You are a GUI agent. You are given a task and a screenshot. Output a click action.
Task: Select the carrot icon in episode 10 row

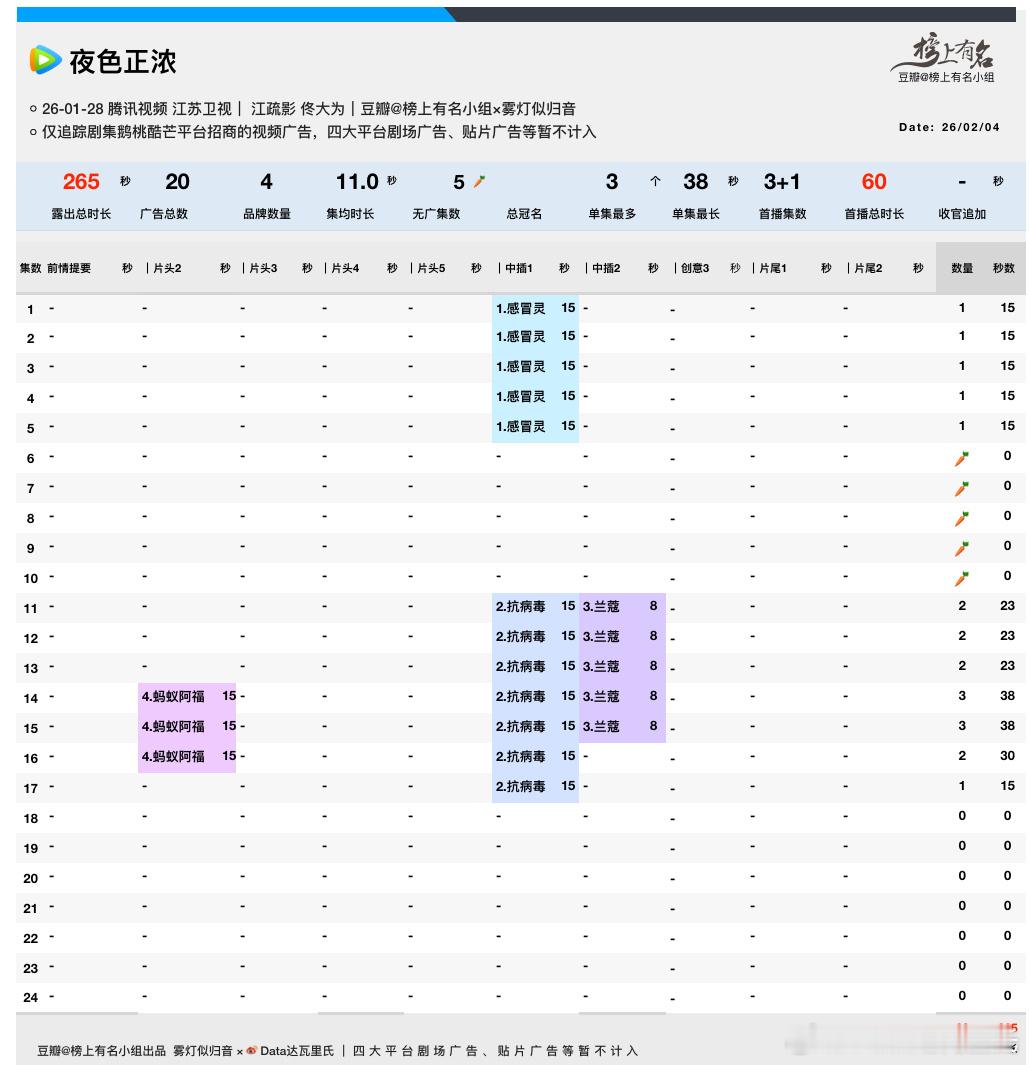[961, 578]
